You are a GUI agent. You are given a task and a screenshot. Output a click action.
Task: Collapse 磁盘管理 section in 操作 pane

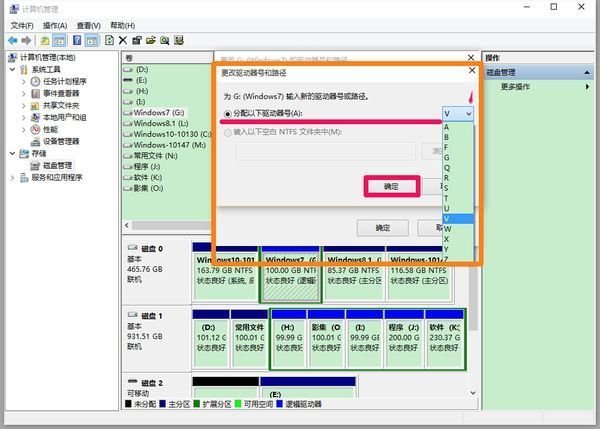[x=587, y=72]
